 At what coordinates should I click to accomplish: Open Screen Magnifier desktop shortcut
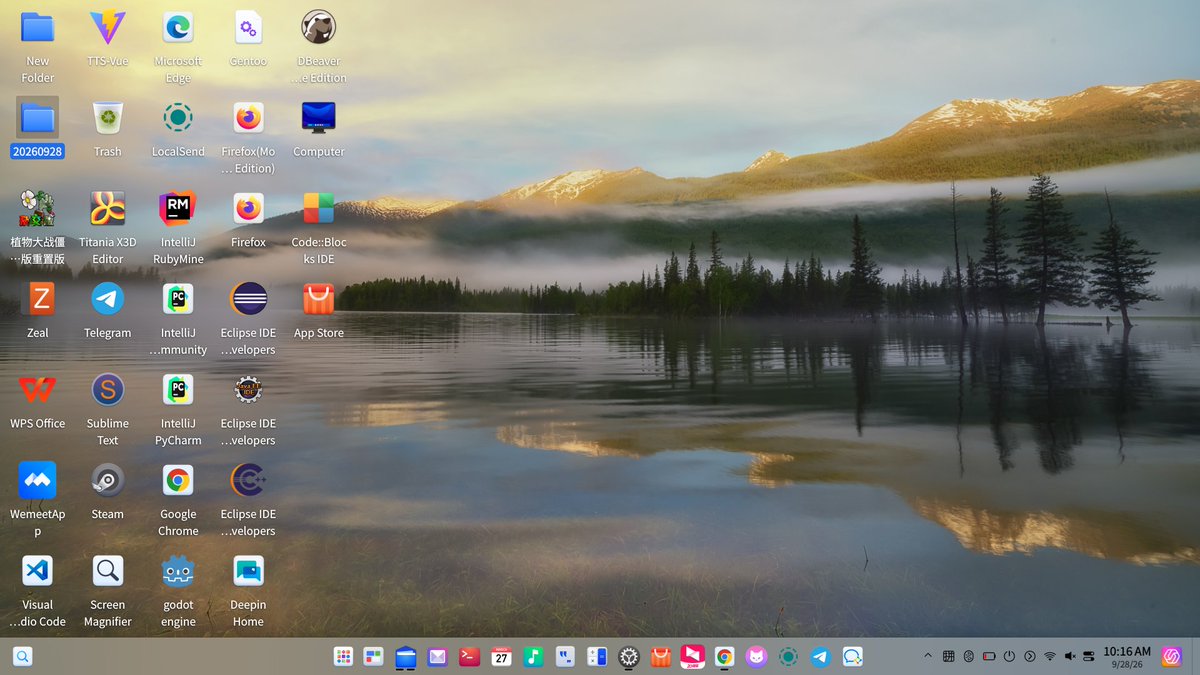pos(108,571)
